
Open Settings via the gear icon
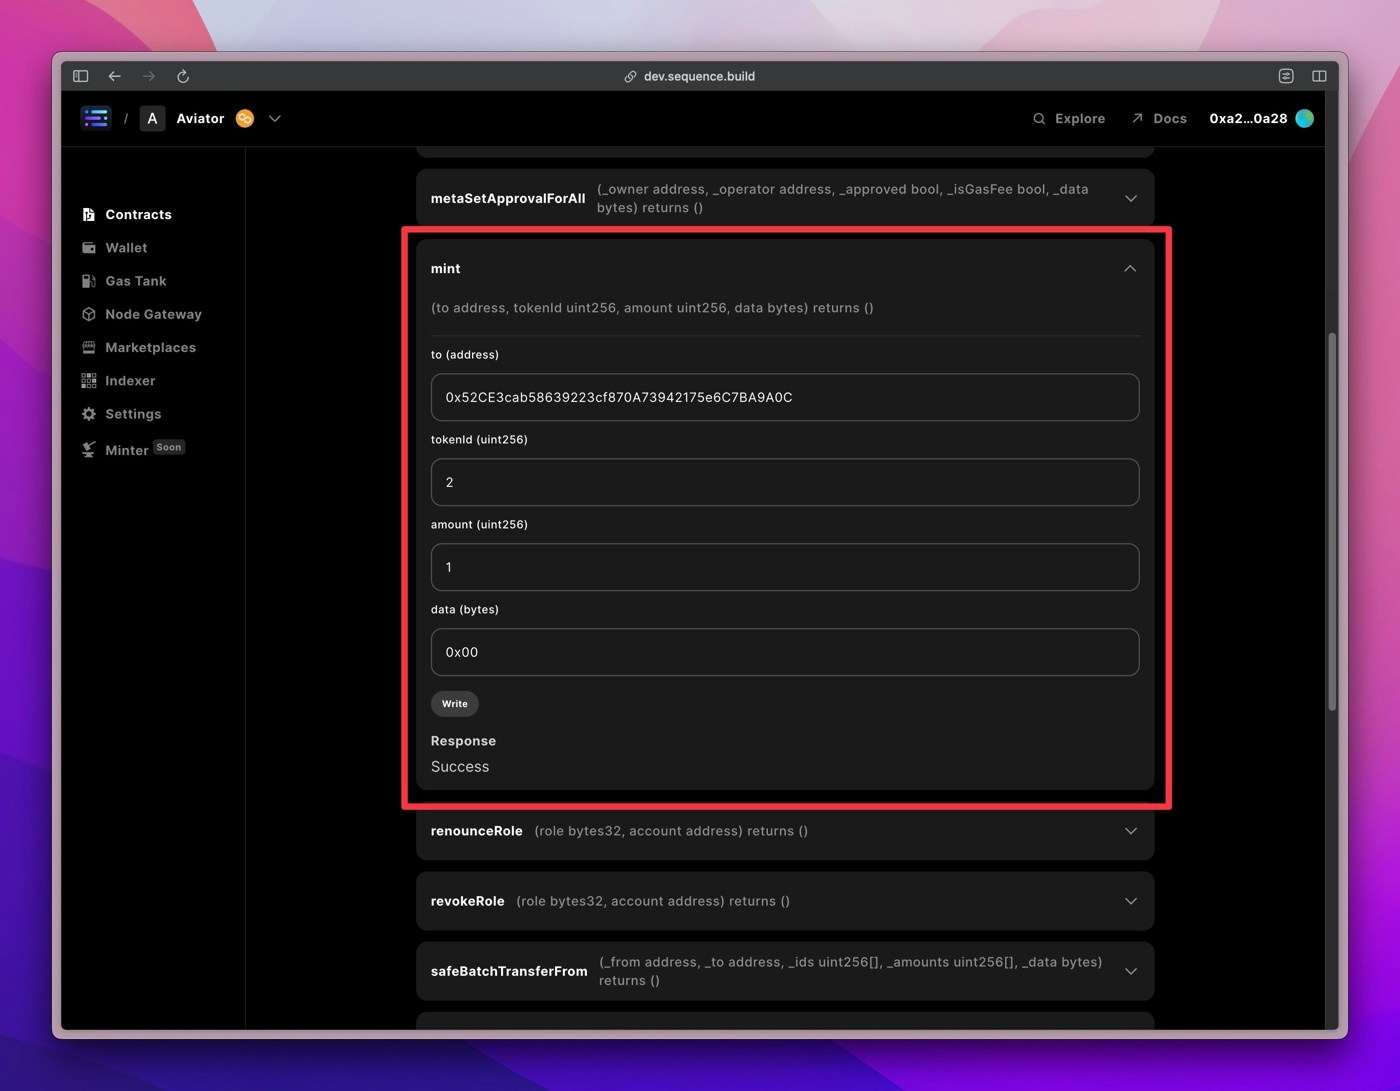pos(88,414)
